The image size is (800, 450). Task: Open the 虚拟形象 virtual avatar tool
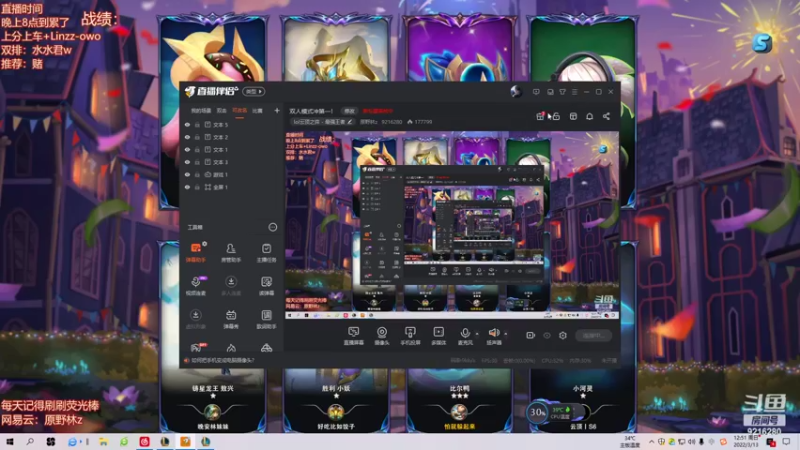(x=195, y=319)
